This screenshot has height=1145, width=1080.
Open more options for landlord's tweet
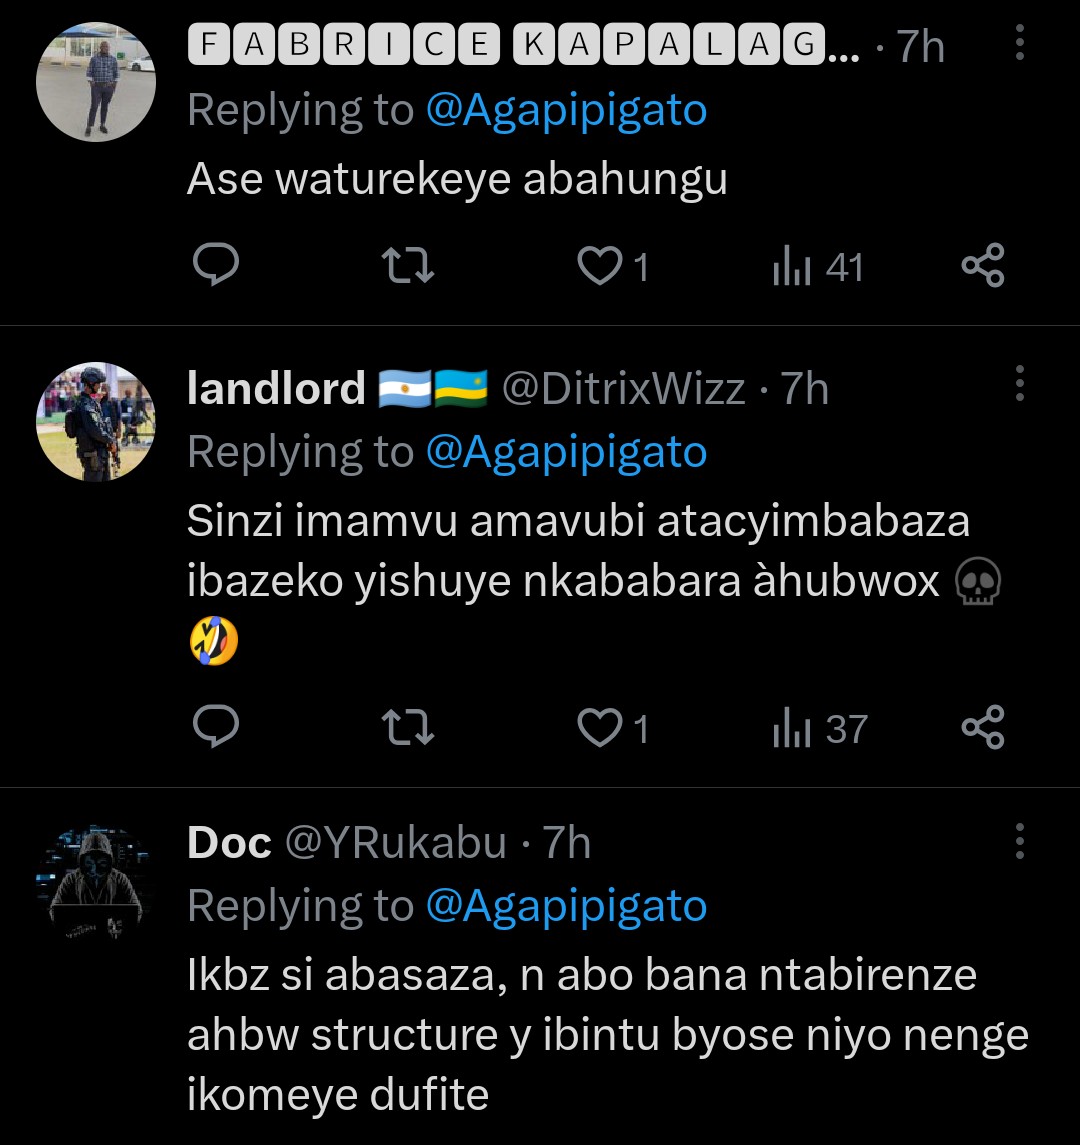pos(1019,382)
